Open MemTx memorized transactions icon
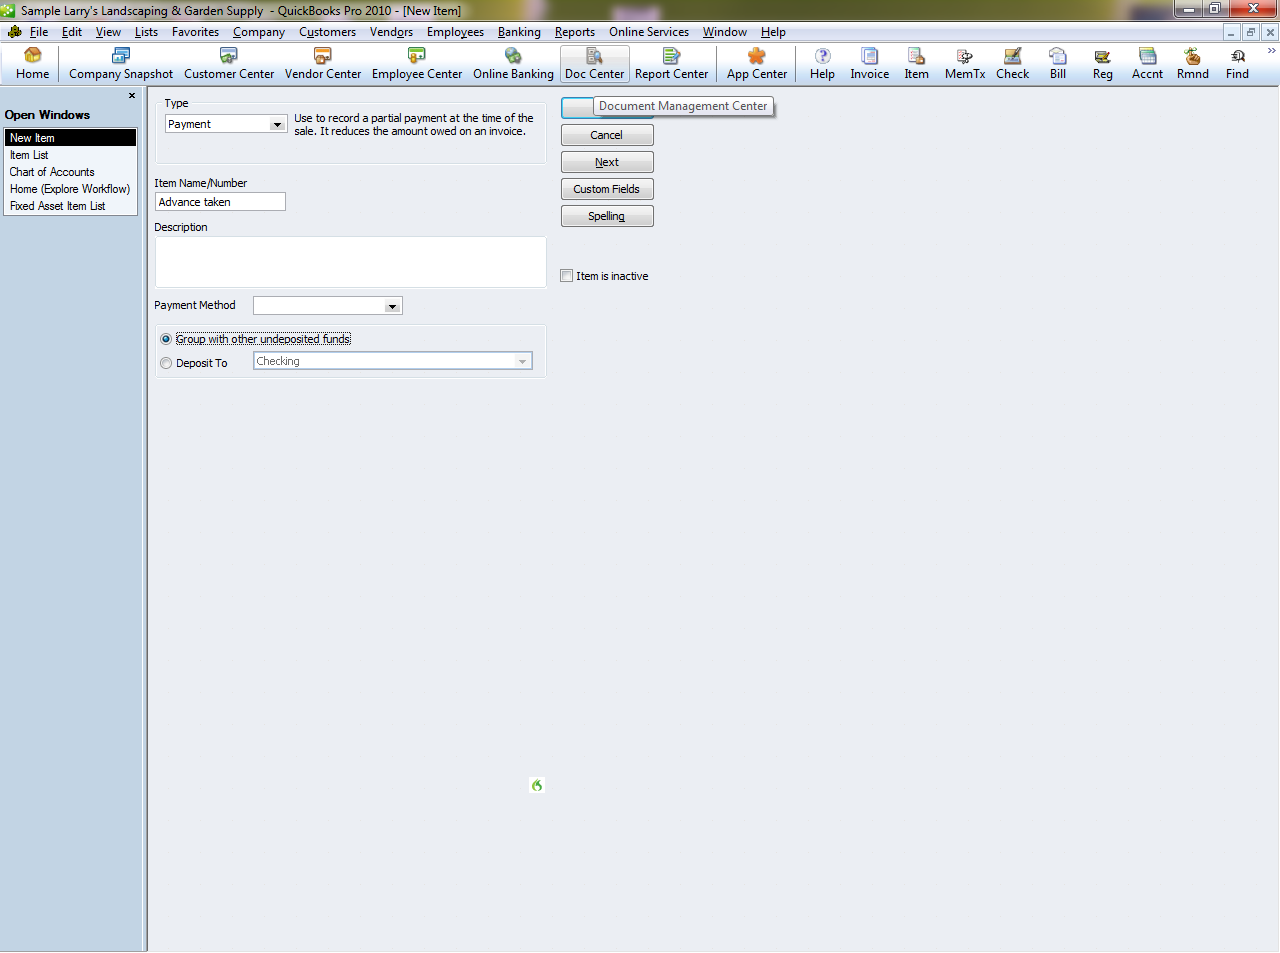Screen dimensions: 1280x953 (x=965, y=64)
